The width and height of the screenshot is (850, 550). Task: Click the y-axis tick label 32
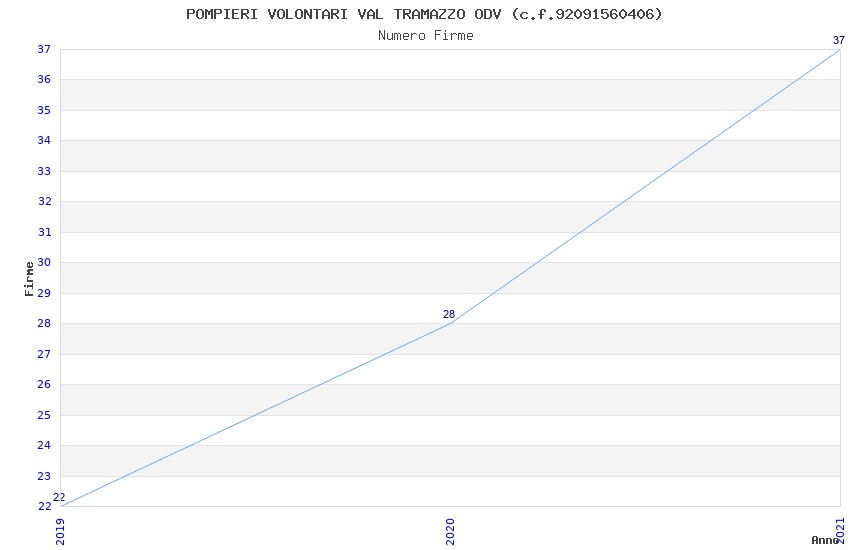pyautogui.click(x=44, y=202)
